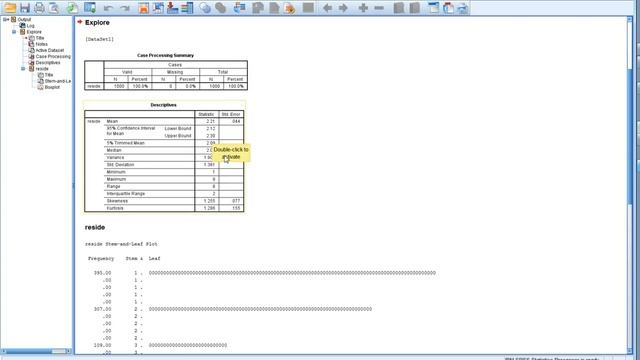Click the Go to Variable toolbar icon

point(172,7)
